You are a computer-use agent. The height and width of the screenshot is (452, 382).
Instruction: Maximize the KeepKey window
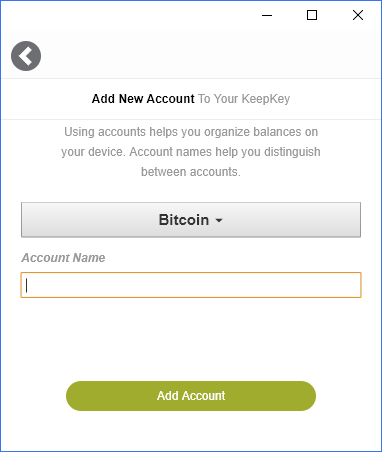312,15
